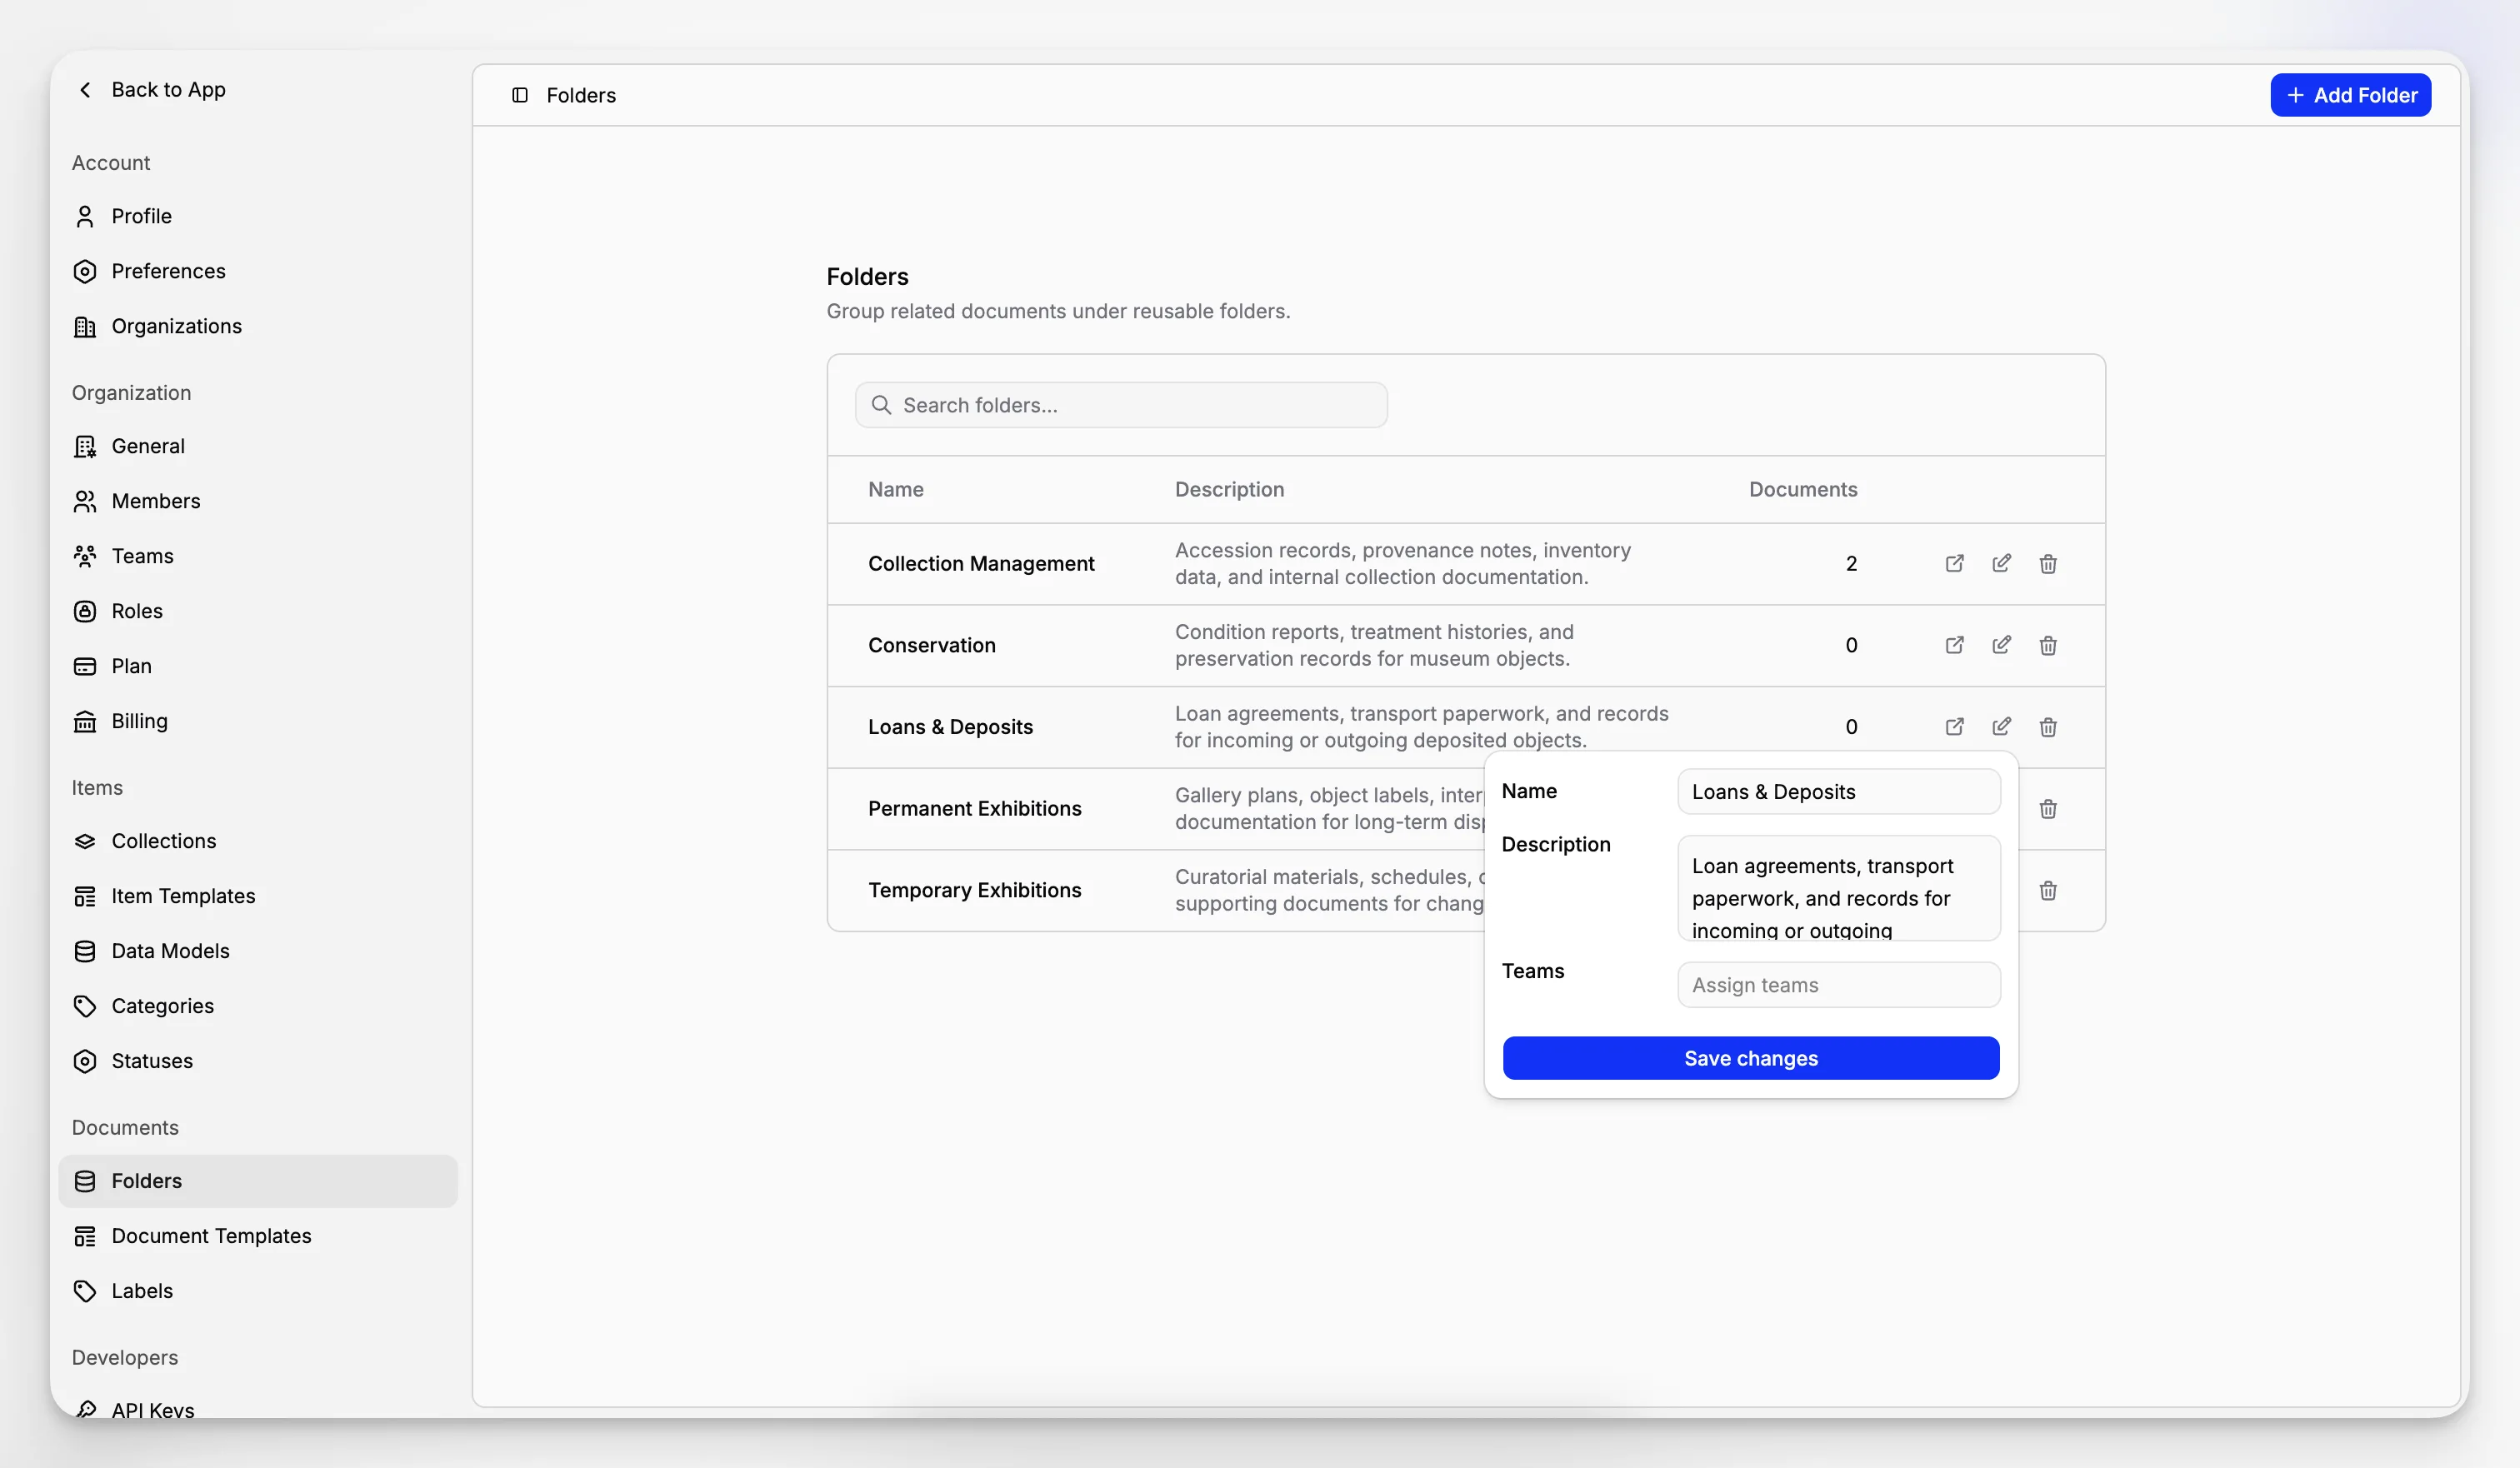Click the Description textarea in popover
2520x1468 pixels.
click(1839, 888)
